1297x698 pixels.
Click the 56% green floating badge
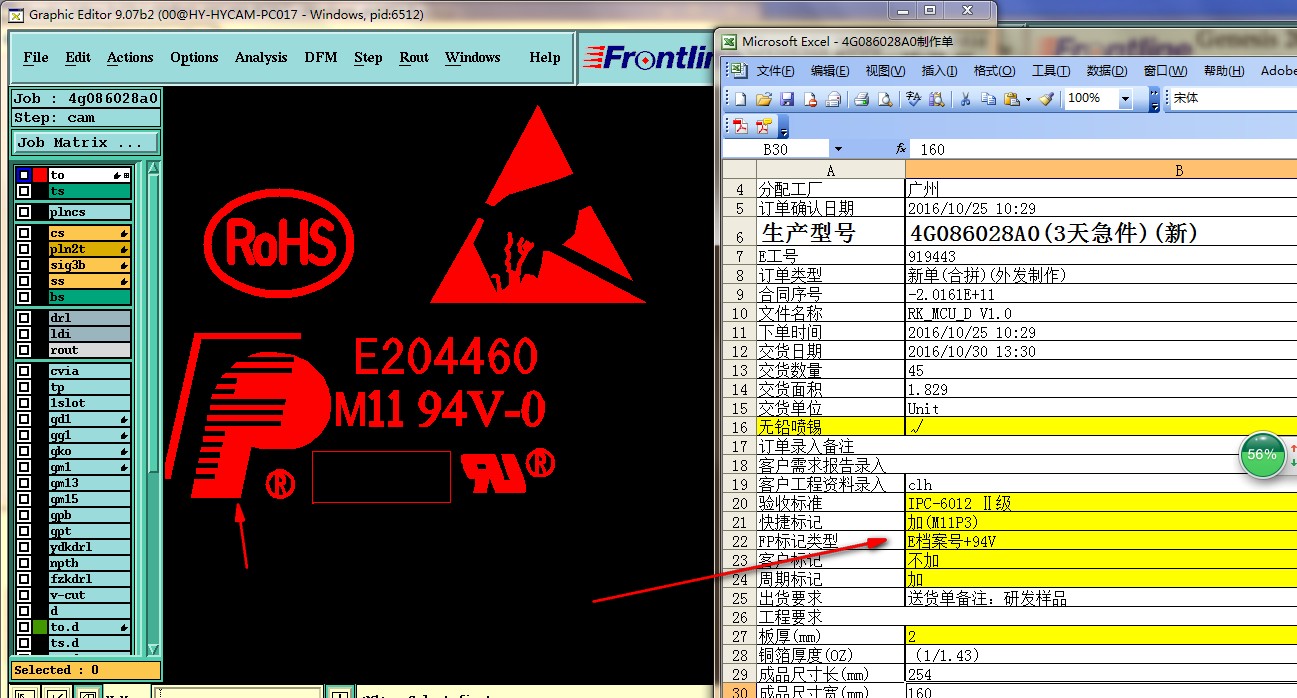click(x=1262, y=454)
